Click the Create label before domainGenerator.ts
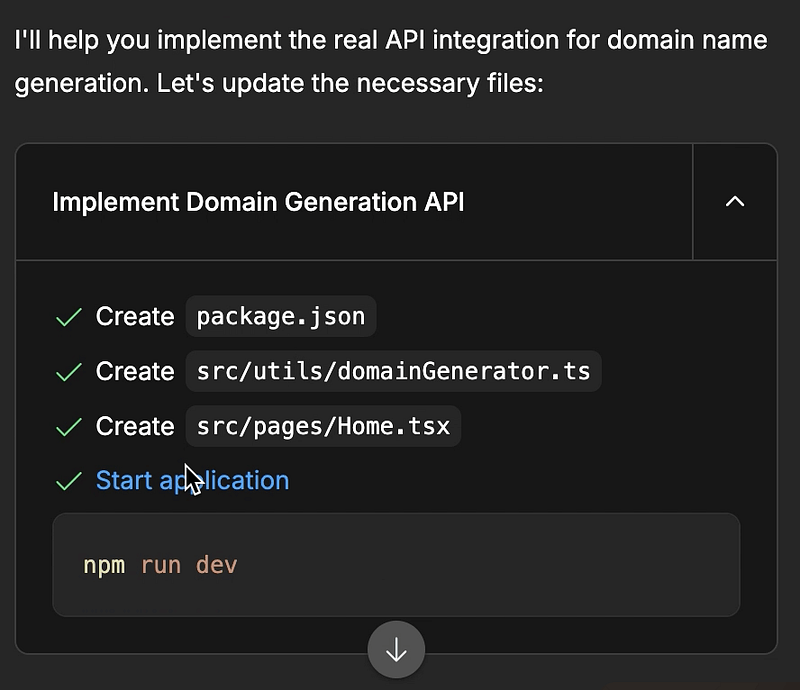 point(134,372)
